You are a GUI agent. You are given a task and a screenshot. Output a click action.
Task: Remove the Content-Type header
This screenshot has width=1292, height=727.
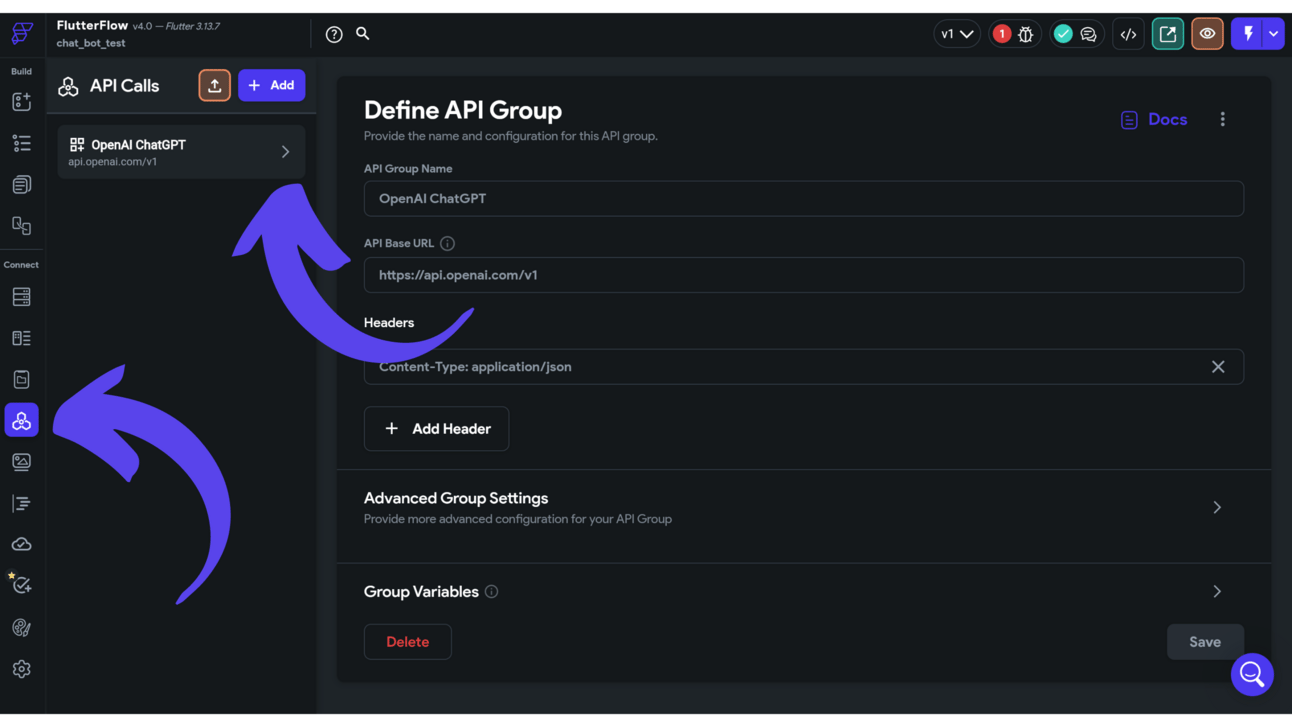[1218, 367]
